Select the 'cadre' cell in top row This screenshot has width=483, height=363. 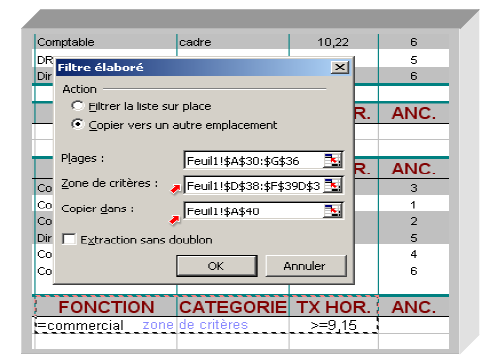(x=233, y=42)
